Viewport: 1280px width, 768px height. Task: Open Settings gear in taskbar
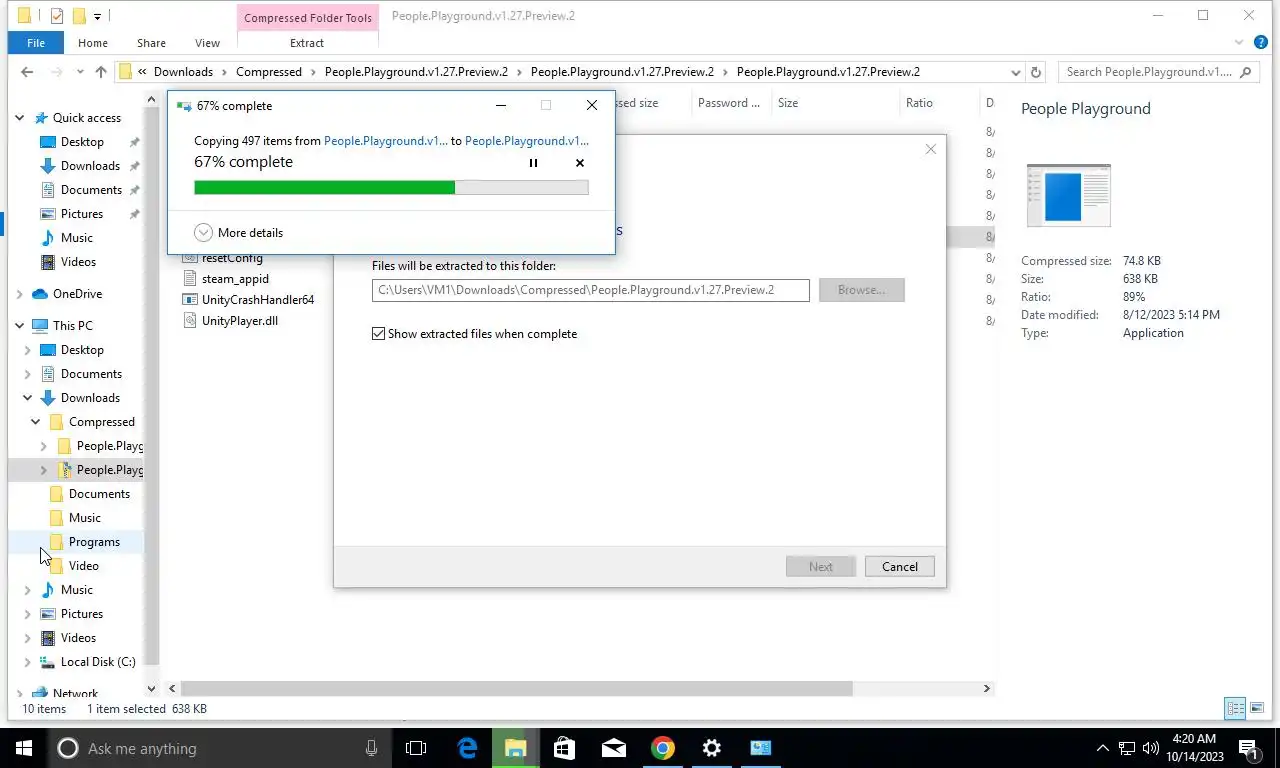tap(712, 748)
